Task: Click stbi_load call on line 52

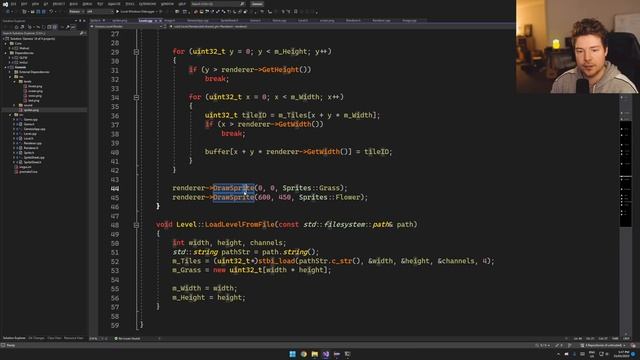Action: pyautogui.click(x=277, y=261)
